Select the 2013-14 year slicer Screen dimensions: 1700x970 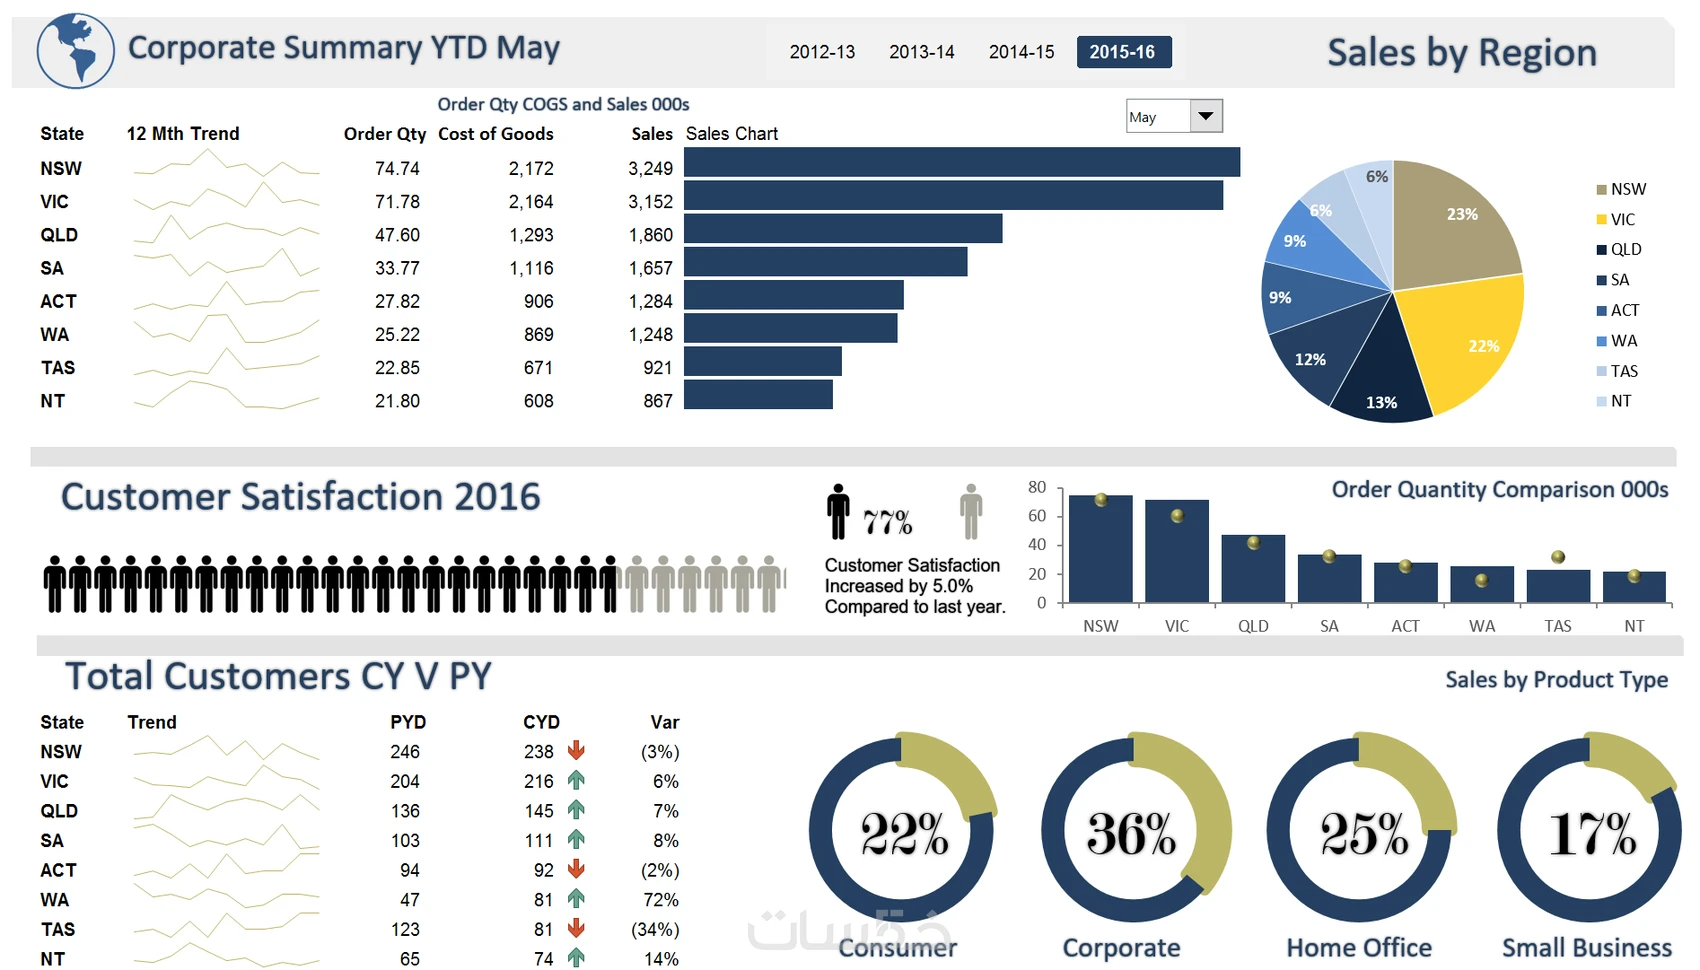tap(922, 52)
